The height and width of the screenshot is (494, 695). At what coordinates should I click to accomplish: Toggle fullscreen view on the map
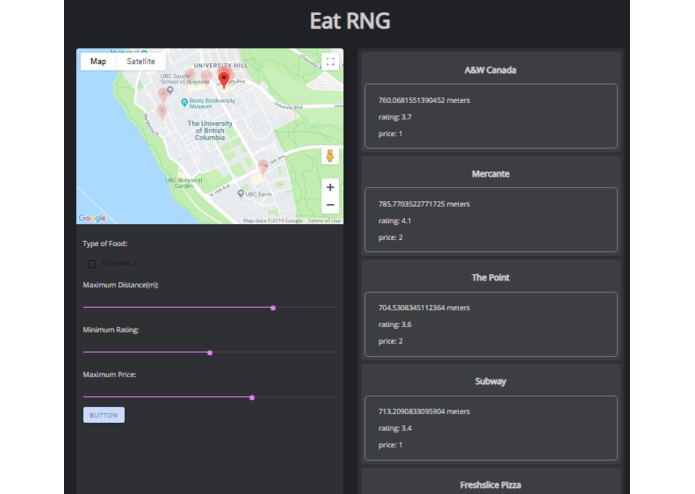click(x=330, y=62)
